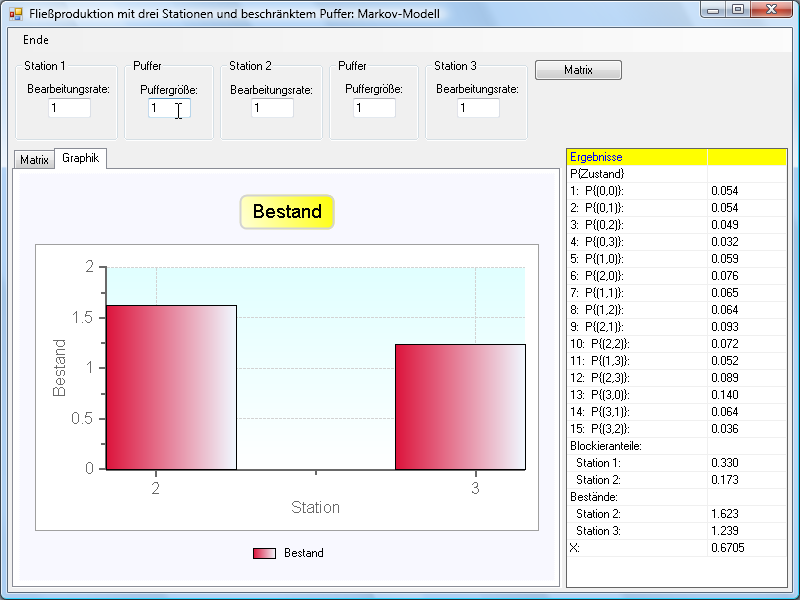Click the bar for Station 3
Viewport: 800px width, 600px height.
pyautogui.click(x=460, y=406)
